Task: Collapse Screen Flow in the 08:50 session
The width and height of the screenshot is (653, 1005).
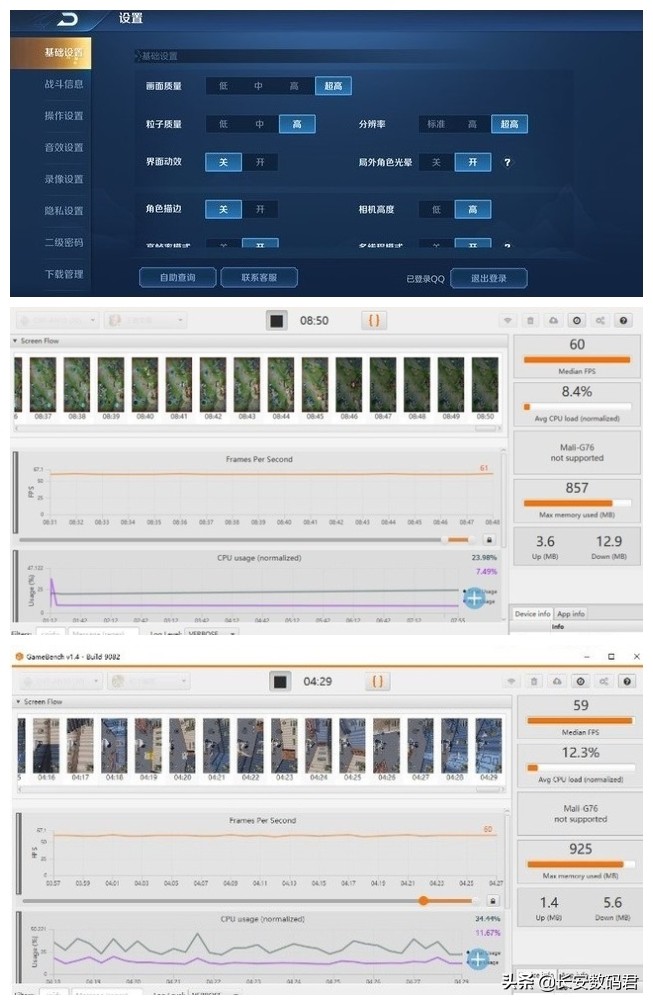Action: 15,341
